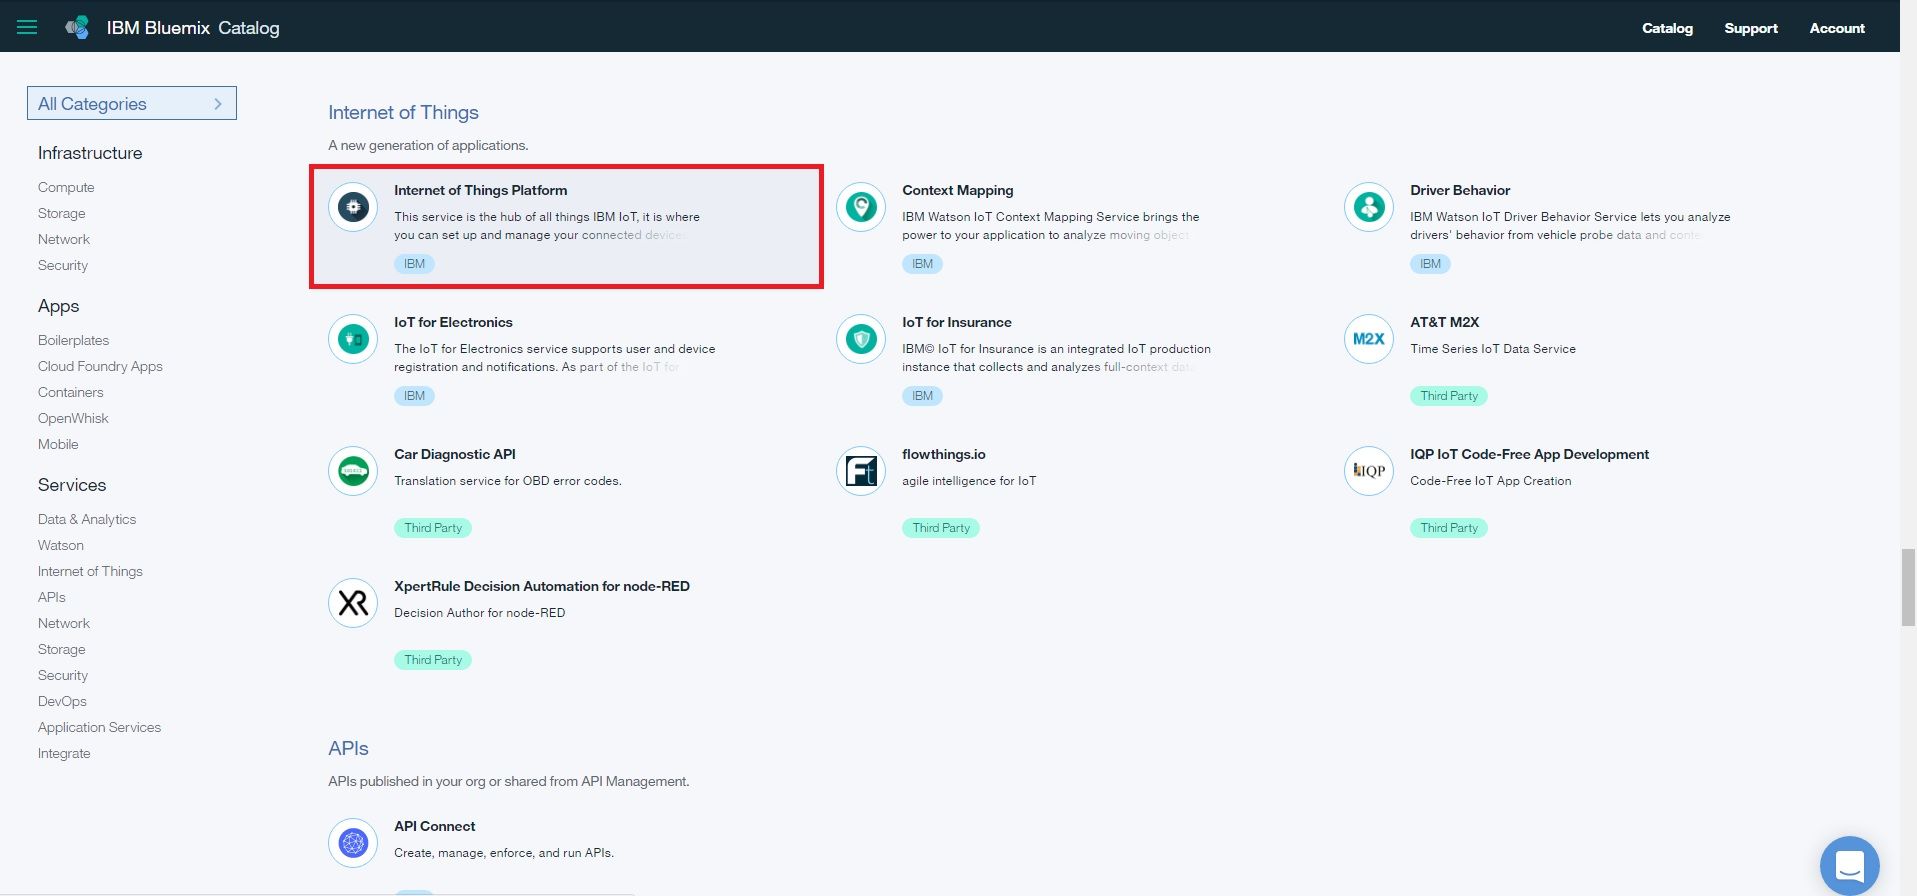The width and height of the screenshot is (1917, 896).
Task: Select Network under Services
Action: click(64, 623)
